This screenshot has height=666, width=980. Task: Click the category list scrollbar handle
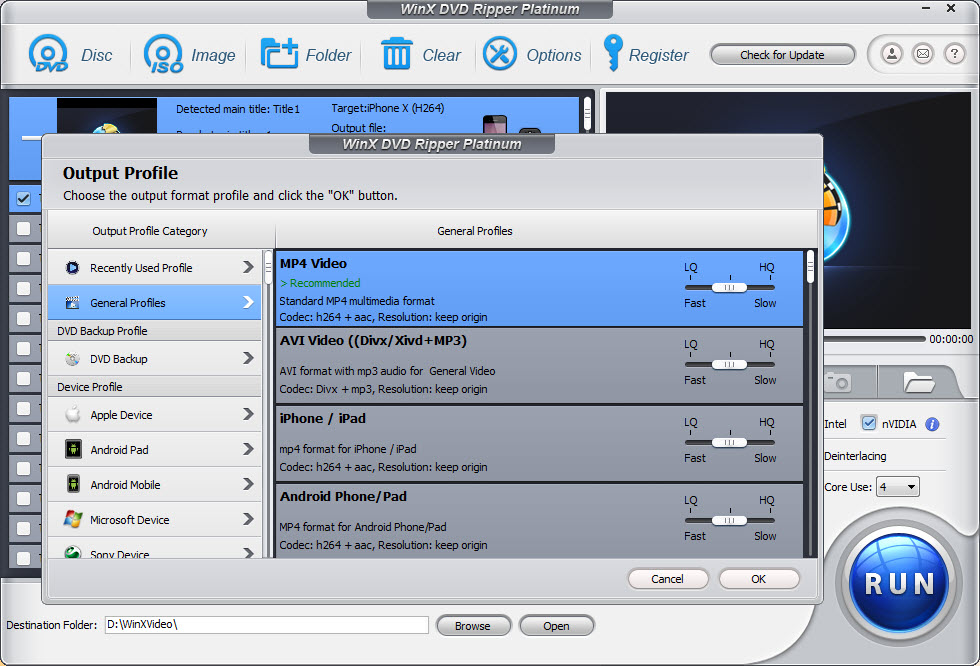pos(268,267)
